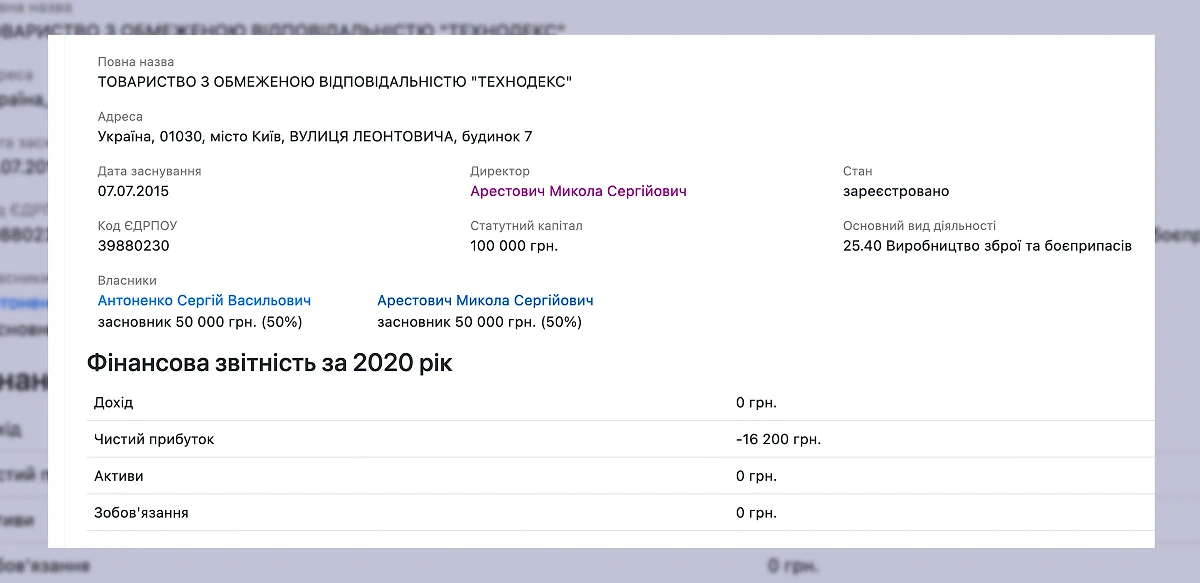Click the statutory capital value 100 000 грн.
1200x583 pixels.
pos(514,246)
